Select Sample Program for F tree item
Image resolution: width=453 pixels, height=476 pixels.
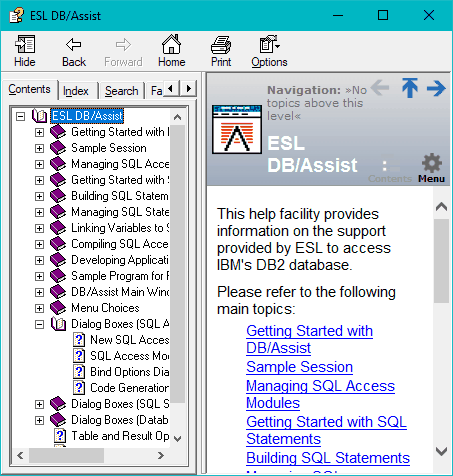tap(120, 276)
